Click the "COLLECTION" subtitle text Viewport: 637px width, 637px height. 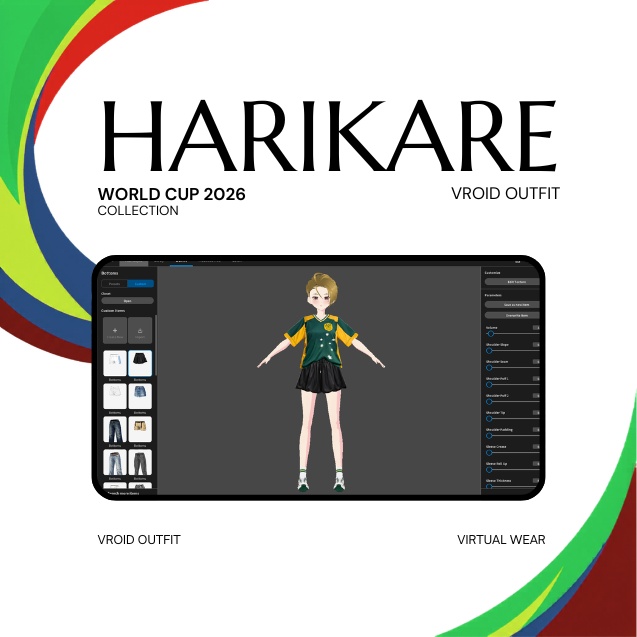pos(138,210)
